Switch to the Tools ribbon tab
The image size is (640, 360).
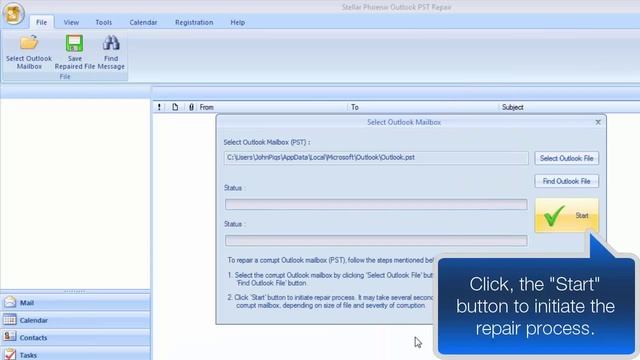104,22
